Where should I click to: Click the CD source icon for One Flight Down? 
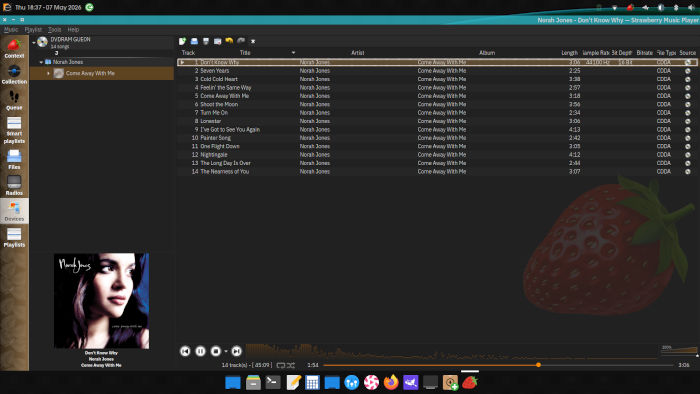click(x=688, y=146)
